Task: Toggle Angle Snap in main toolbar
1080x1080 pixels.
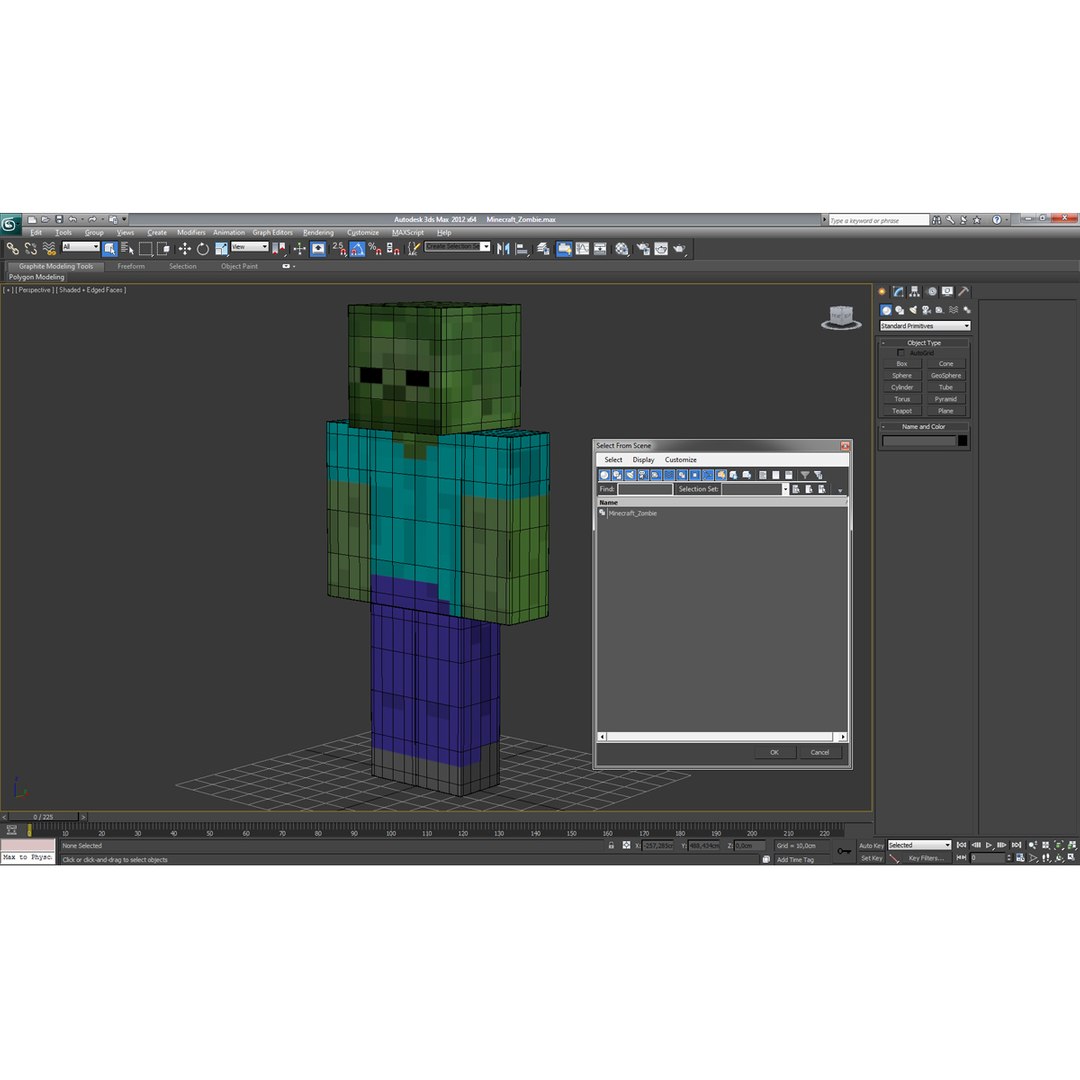Action: point(357,249)
